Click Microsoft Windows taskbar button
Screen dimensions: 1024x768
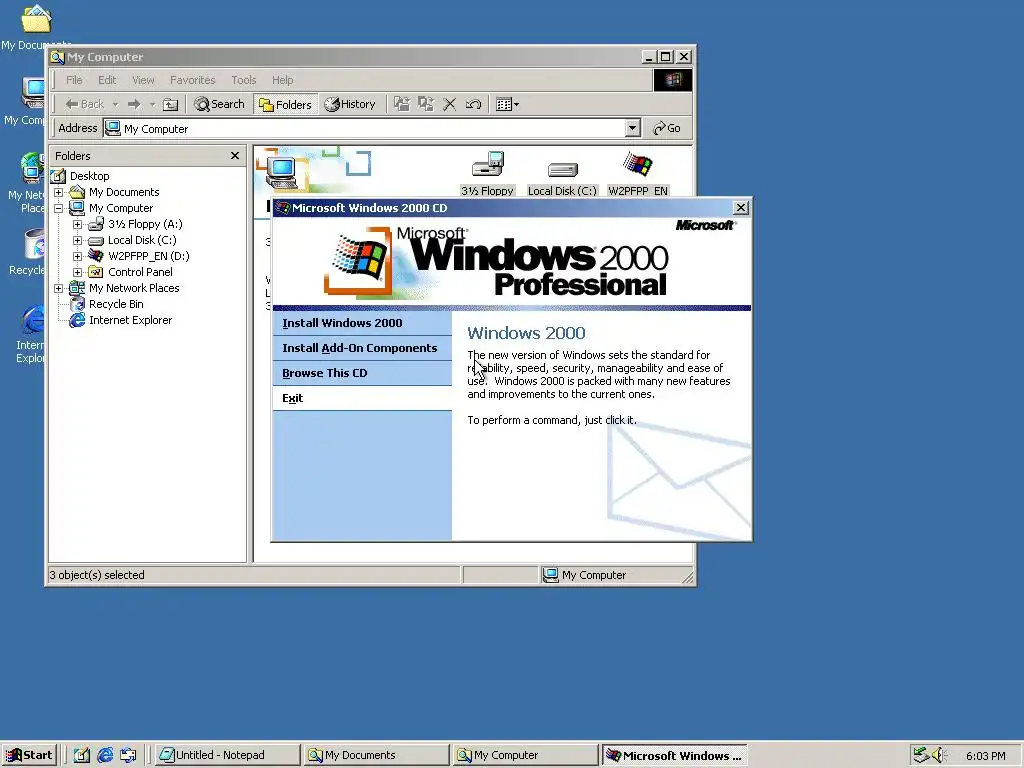674,756
